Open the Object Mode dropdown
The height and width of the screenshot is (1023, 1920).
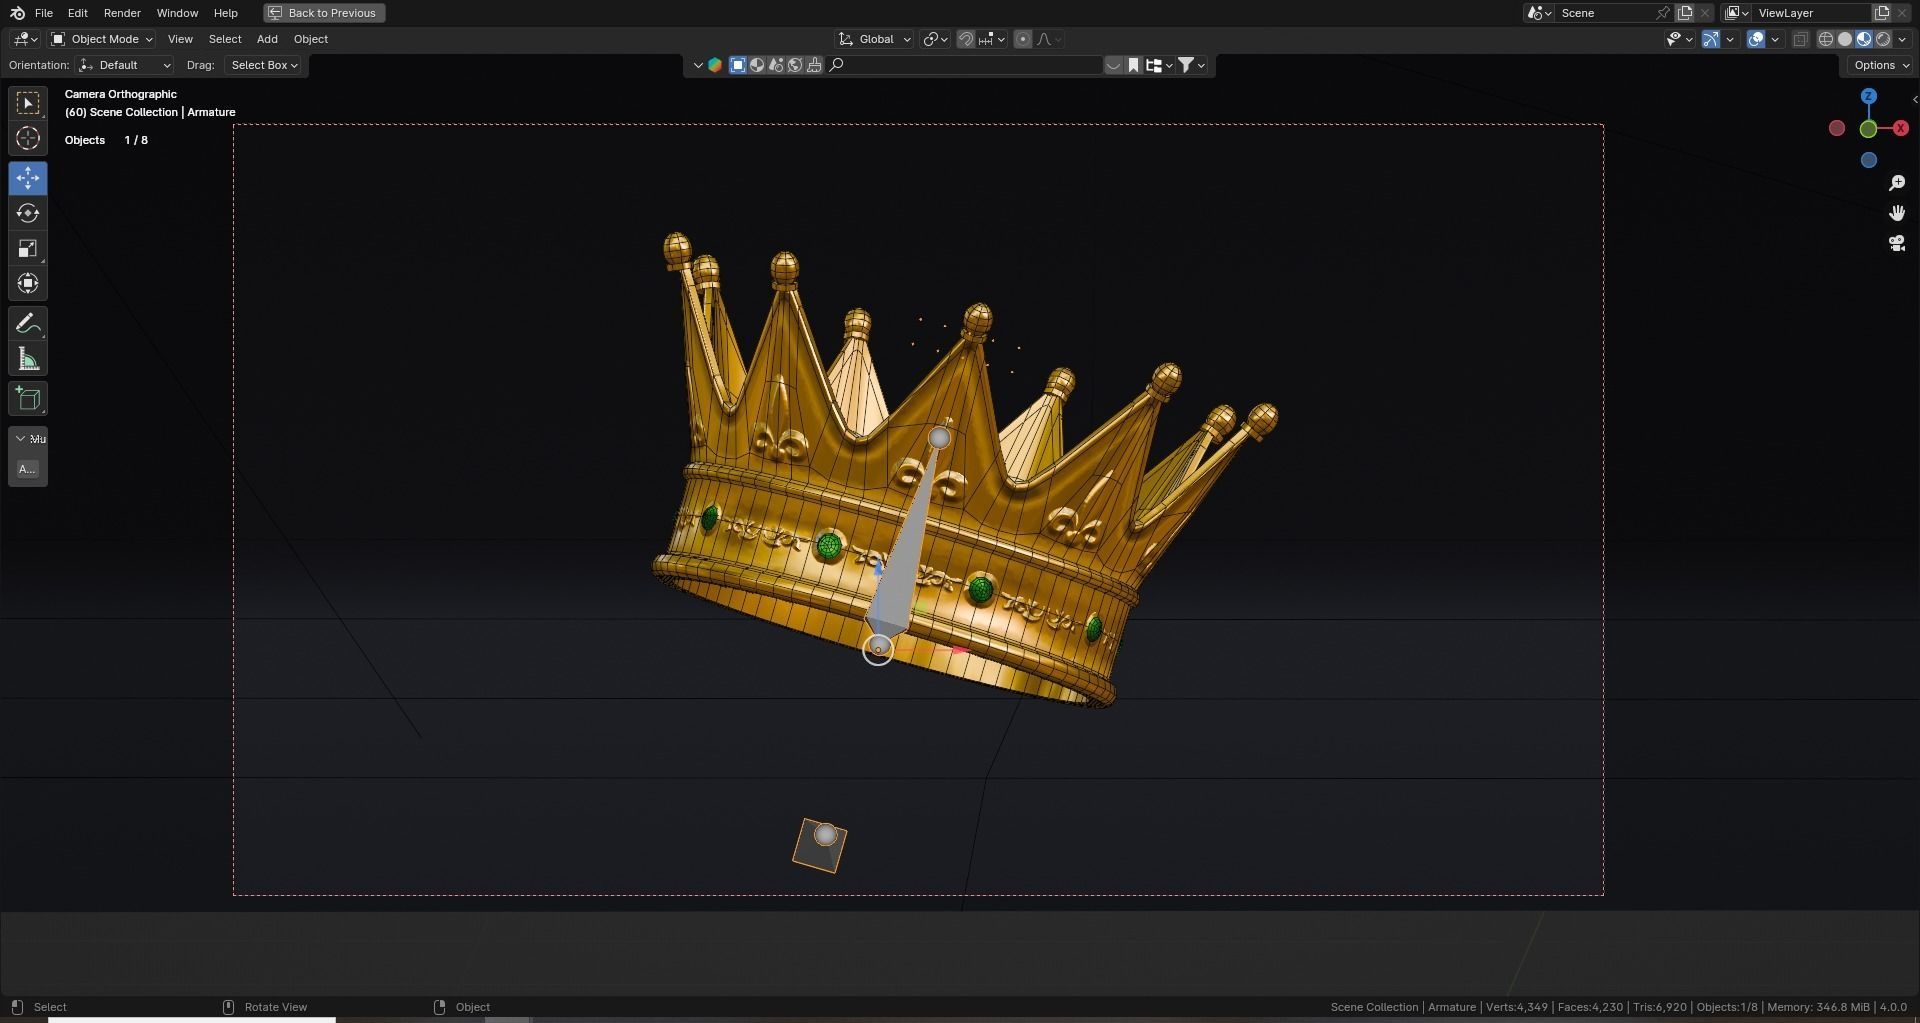102,39
